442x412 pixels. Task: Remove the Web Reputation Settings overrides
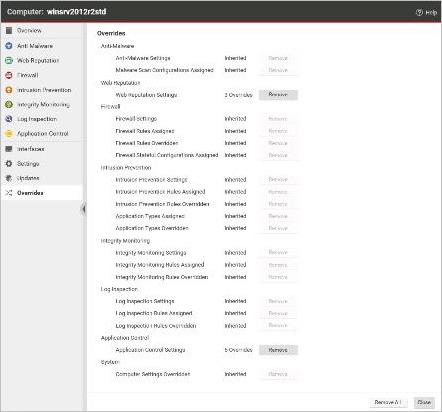click(x=278, y=95)
